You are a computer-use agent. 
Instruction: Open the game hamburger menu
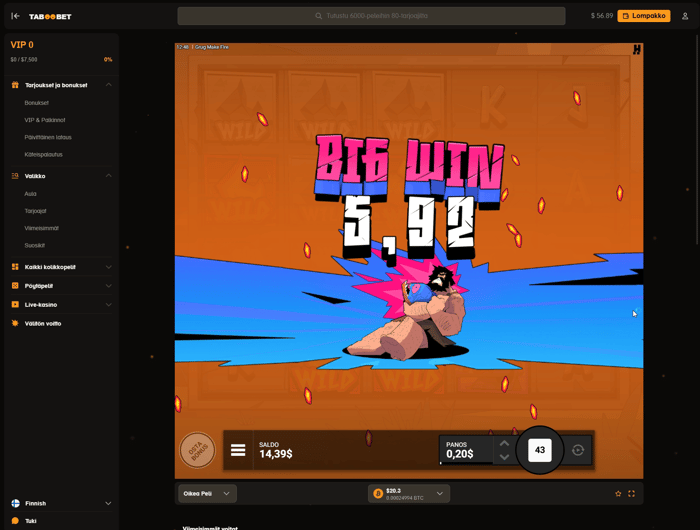point(238,450)
